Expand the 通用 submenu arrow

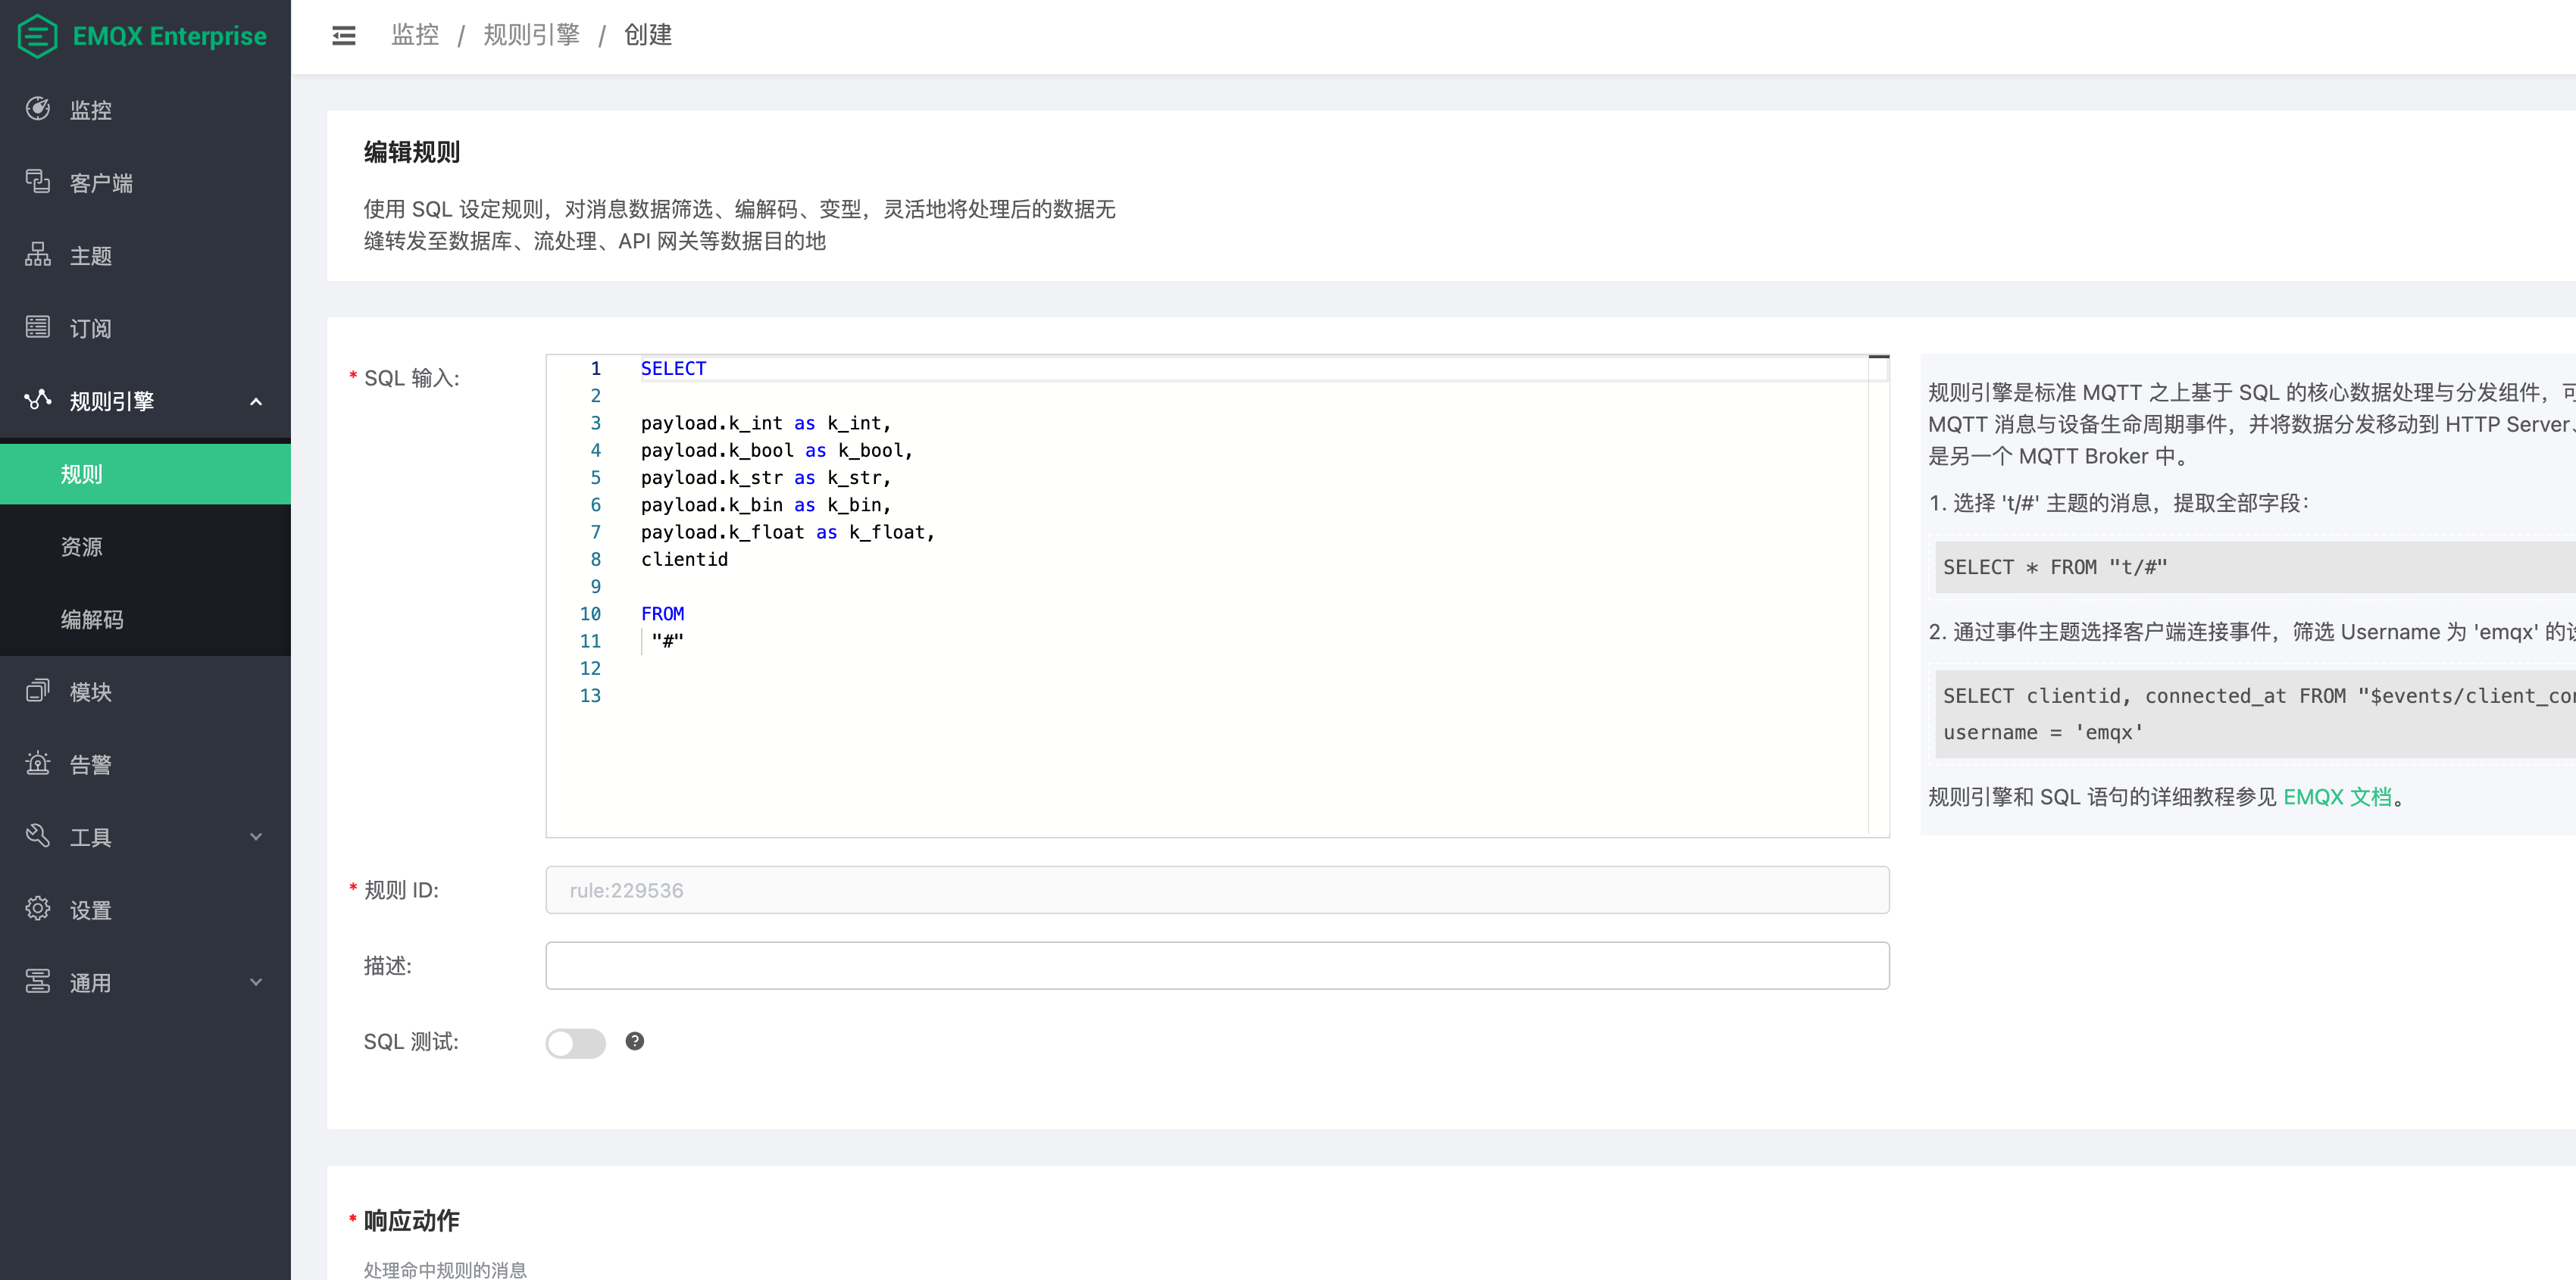[x=256, y=982]
